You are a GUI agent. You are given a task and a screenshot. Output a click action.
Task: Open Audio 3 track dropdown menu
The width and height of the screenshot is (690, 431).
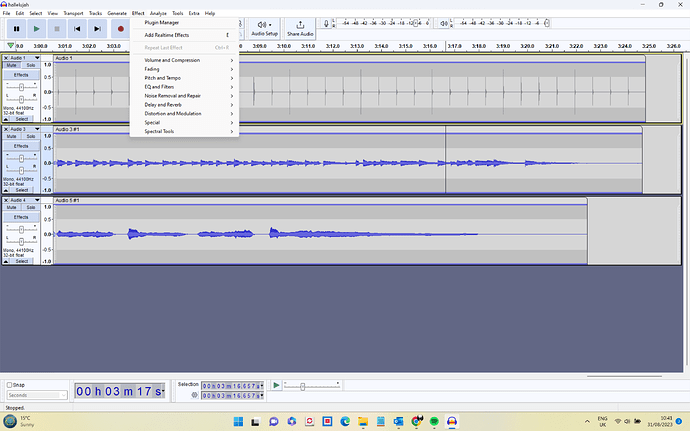(x=37, y=129)
